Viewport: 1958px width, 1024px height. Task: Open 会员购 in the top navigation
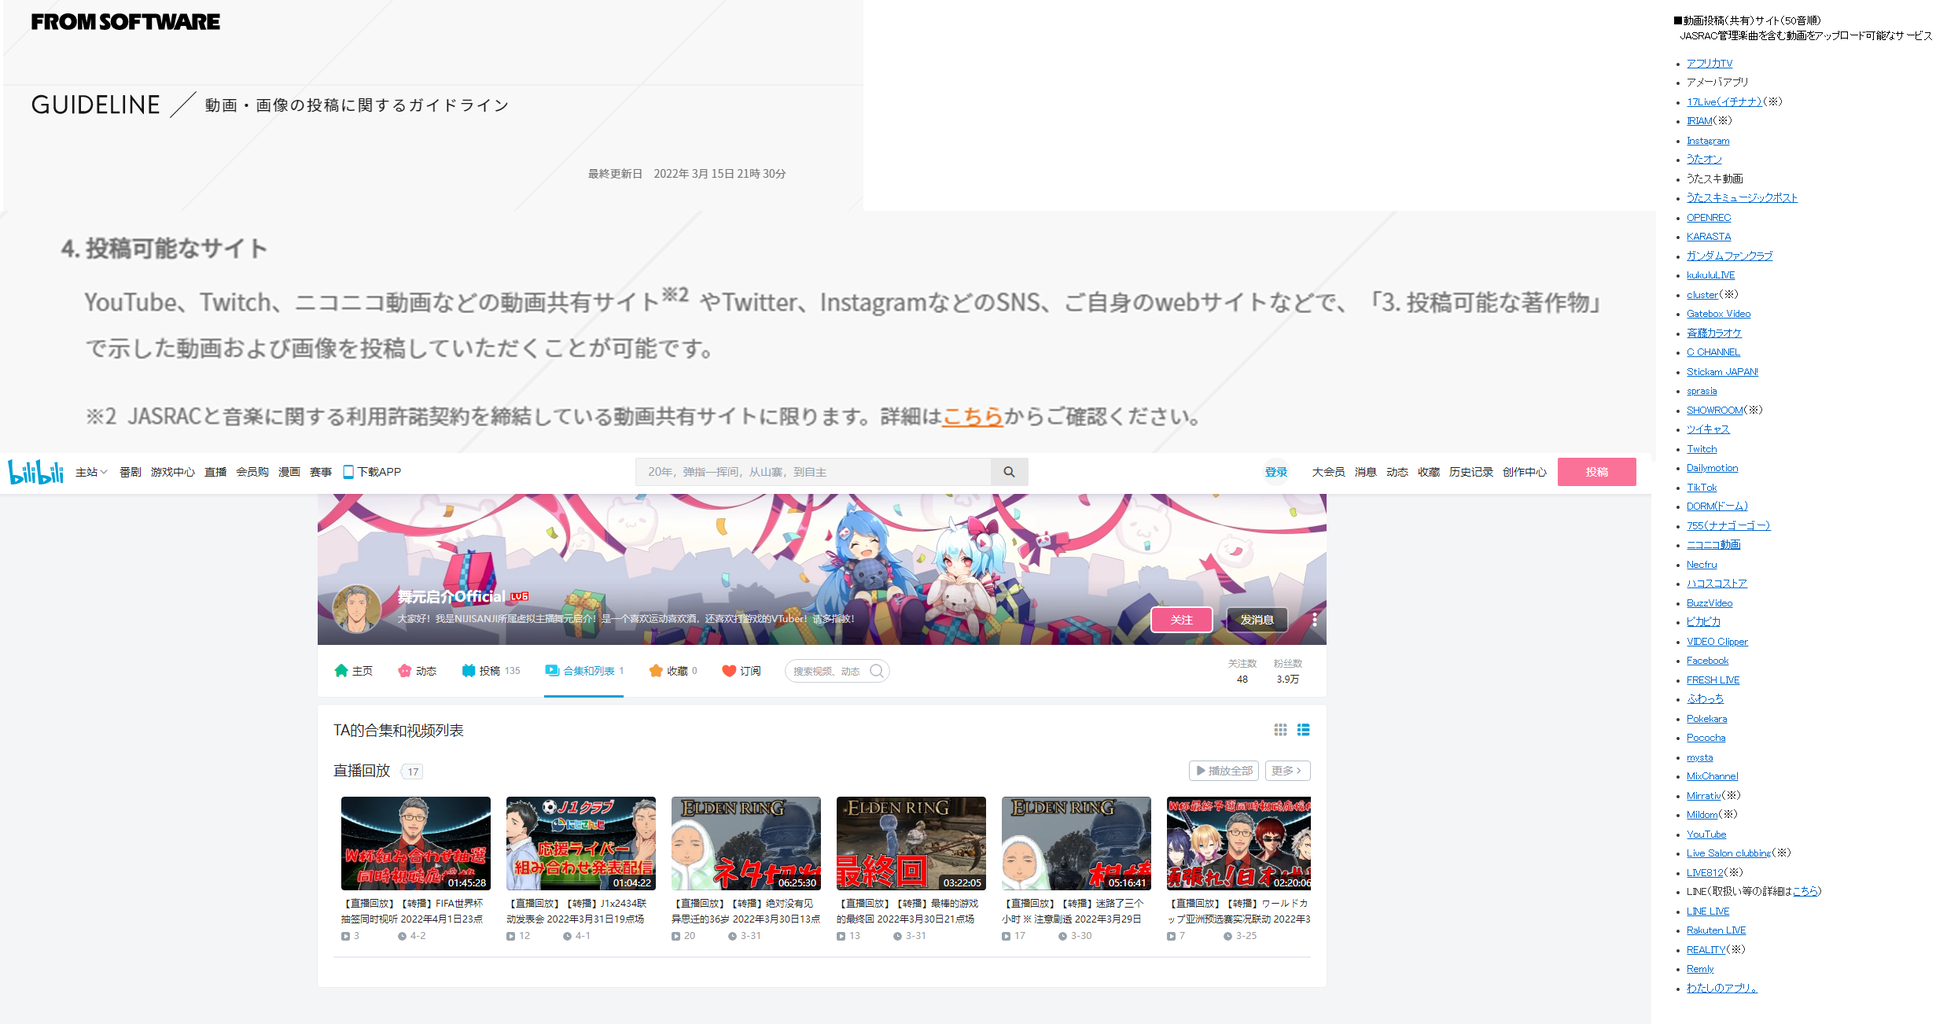252,472
